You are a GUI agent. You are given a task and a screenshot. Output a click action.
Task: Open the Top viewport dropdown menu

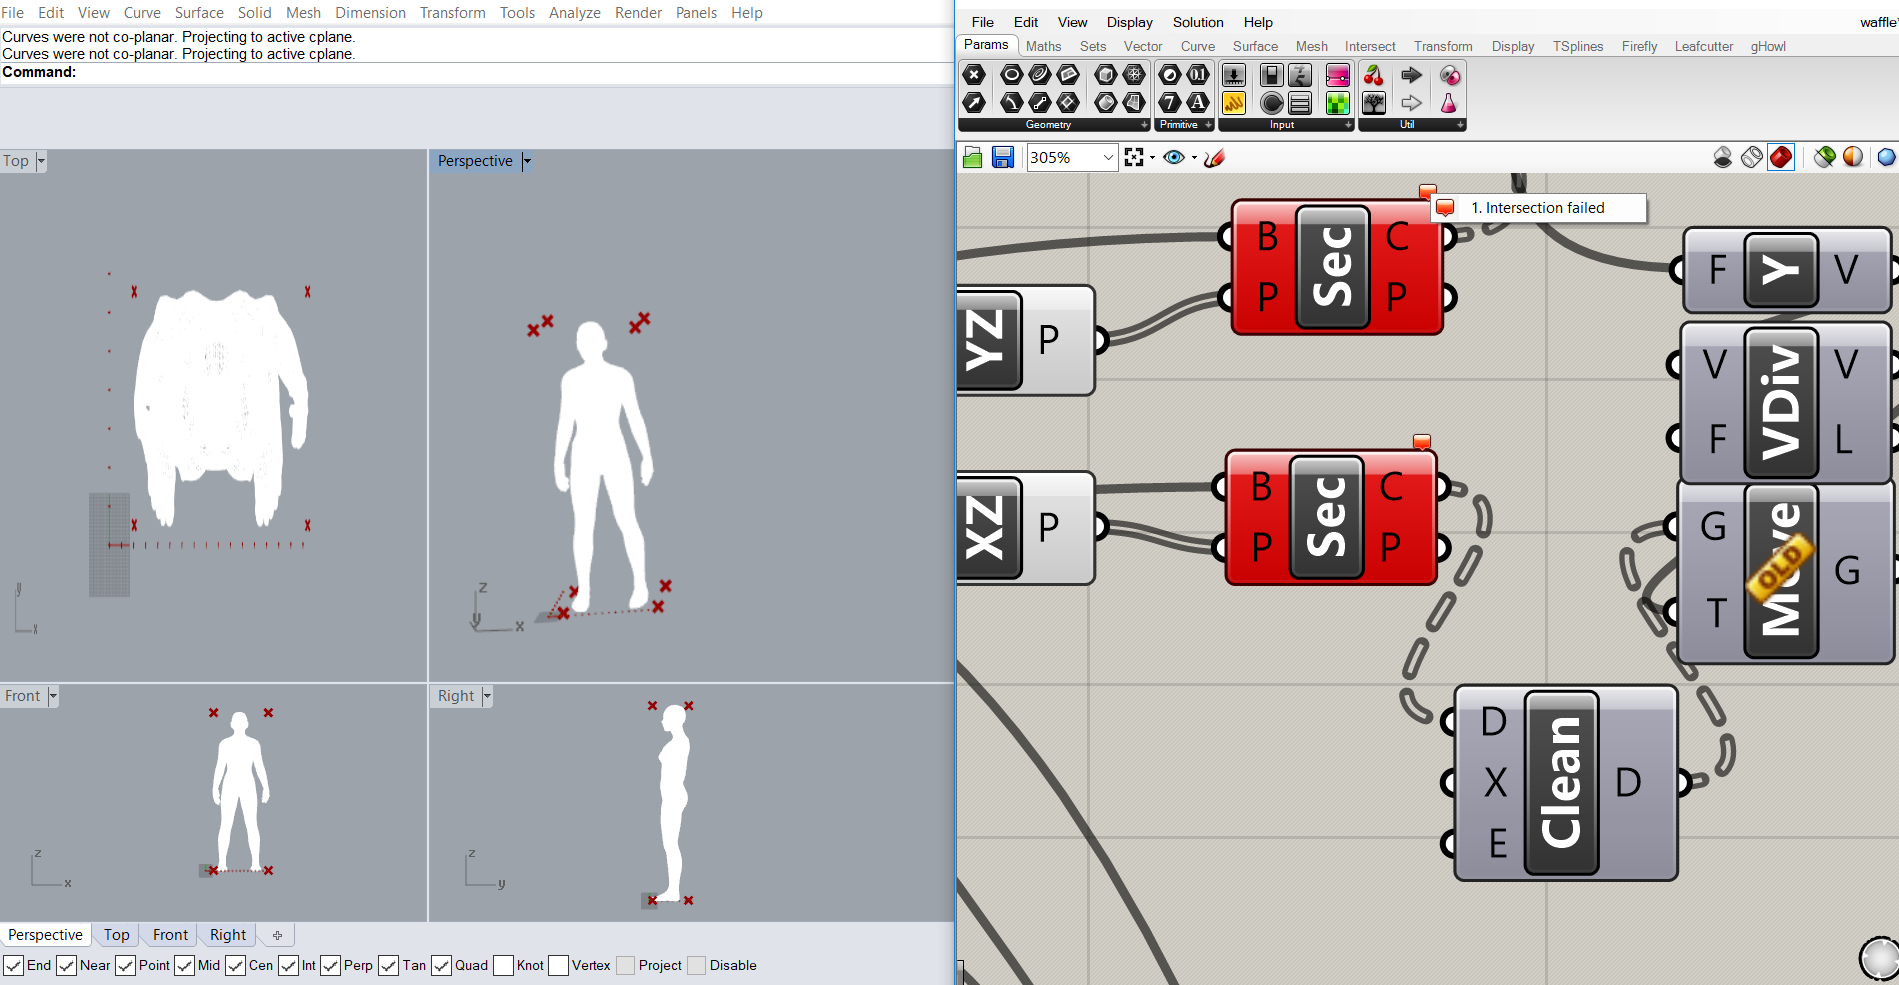coord(41,161)
